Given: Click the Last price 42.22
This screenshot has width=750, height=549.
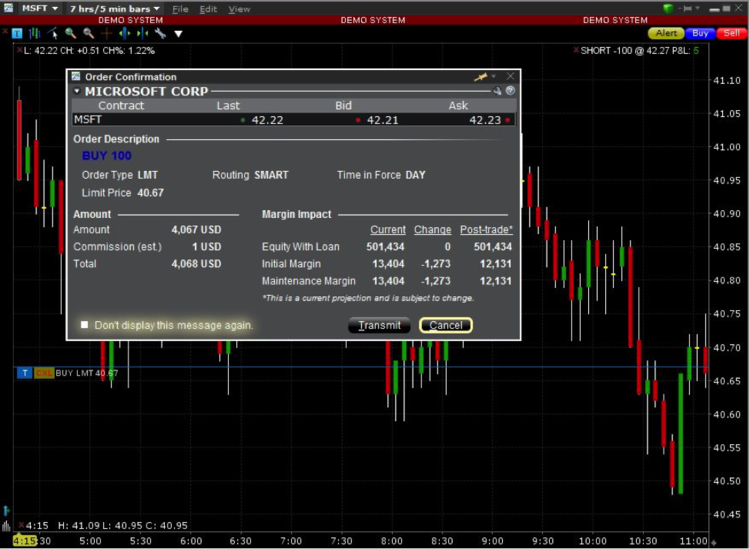Looking at the screenshot, I should 267,120.
